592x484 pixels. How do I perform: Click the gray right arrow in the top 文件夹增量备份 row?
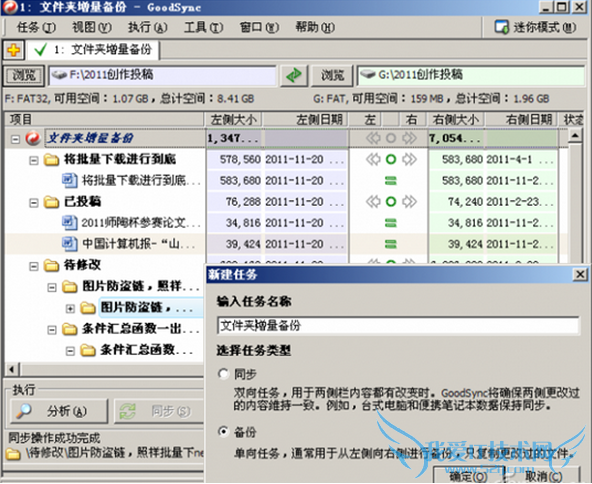point(409,138)
